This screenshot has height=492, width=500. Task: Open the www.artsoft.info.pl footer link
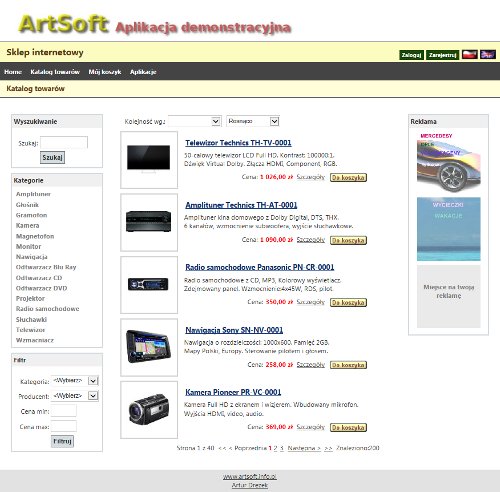tap(250, 477)
